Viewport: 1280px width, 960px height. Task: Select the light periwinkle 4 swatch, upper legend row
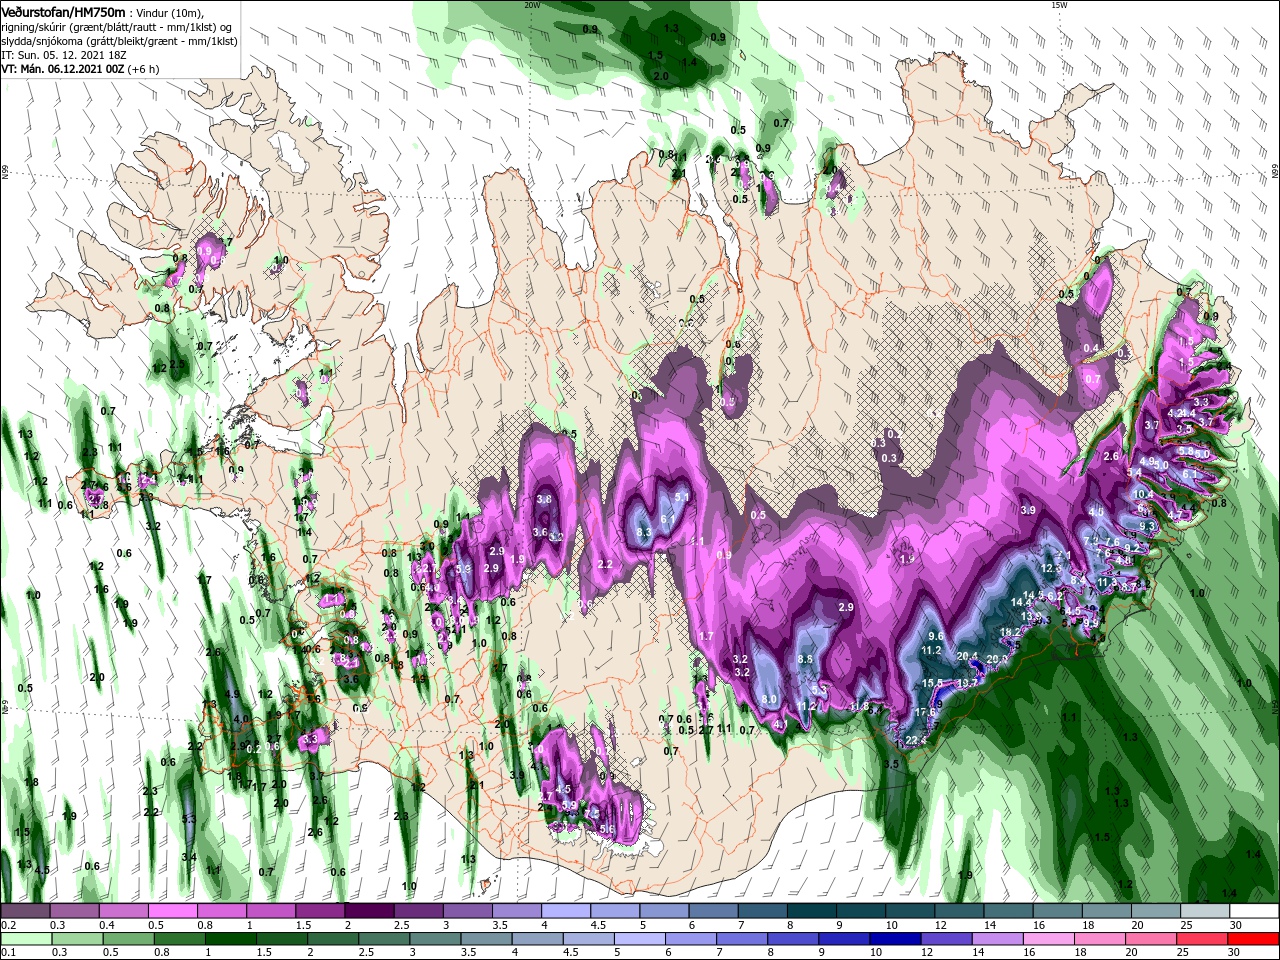(x=564, y=911)
